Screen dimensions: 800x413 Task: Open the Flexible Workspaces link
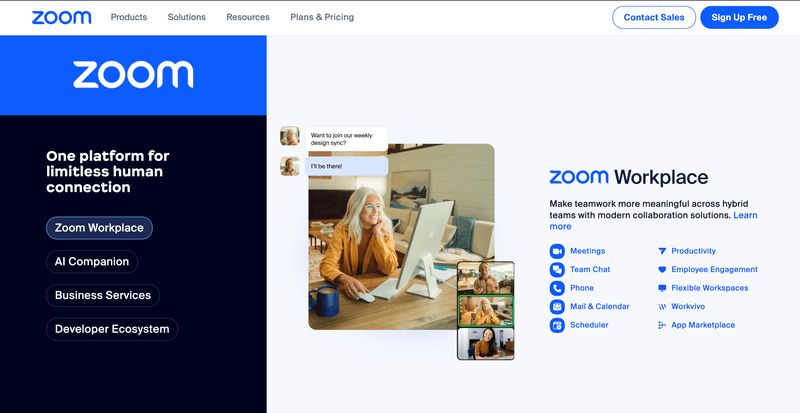point(710,288)
